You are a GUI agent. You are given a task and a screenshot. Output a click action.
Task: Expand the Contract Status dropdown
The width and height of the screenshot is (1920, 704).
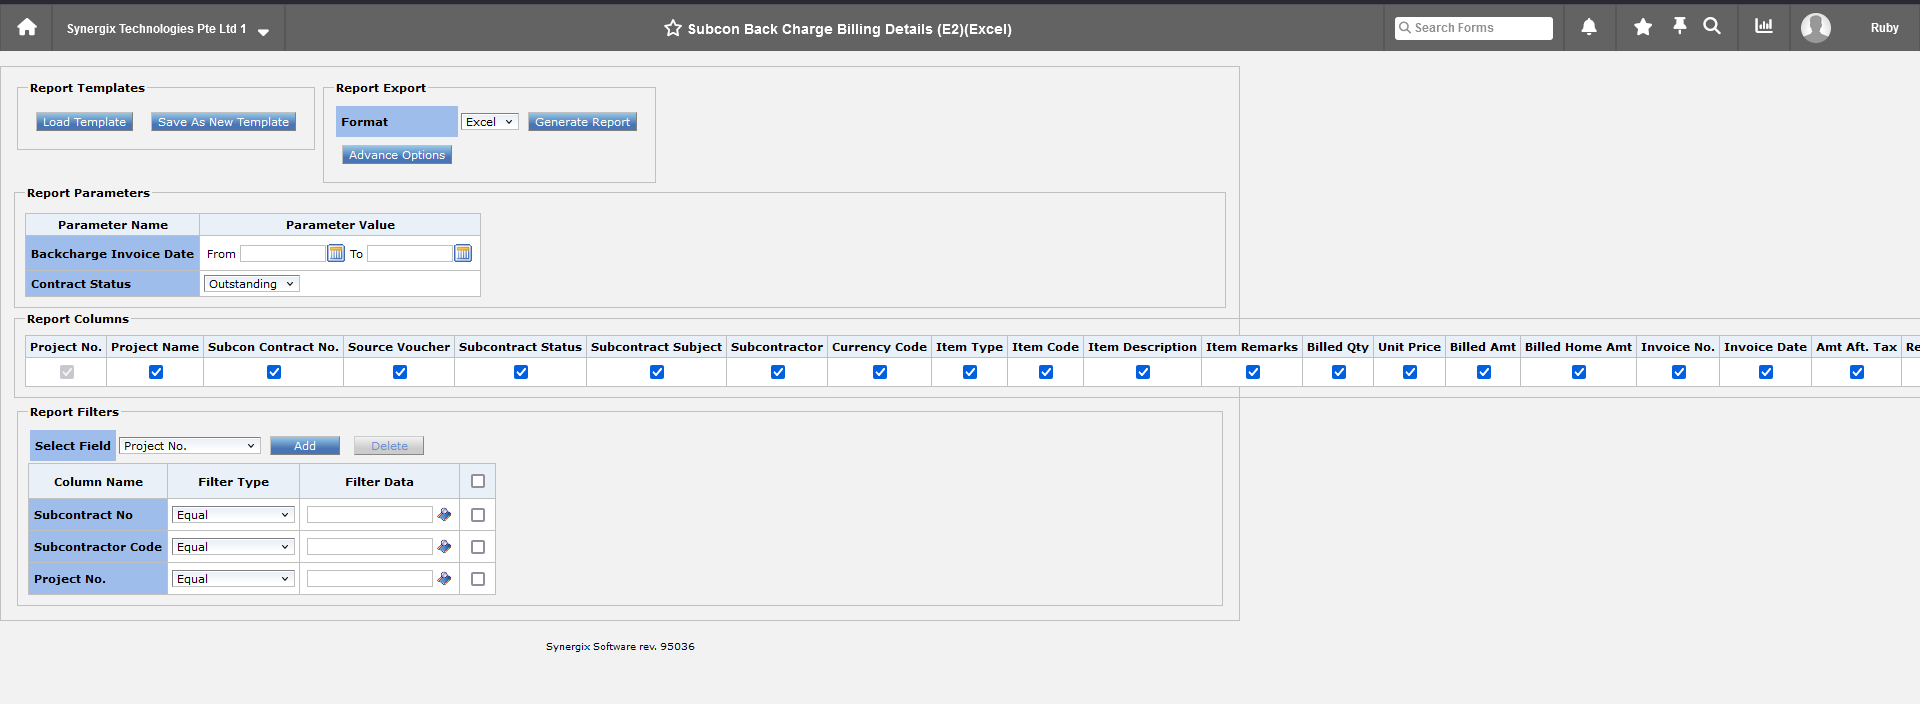click(x=251, y=284)
